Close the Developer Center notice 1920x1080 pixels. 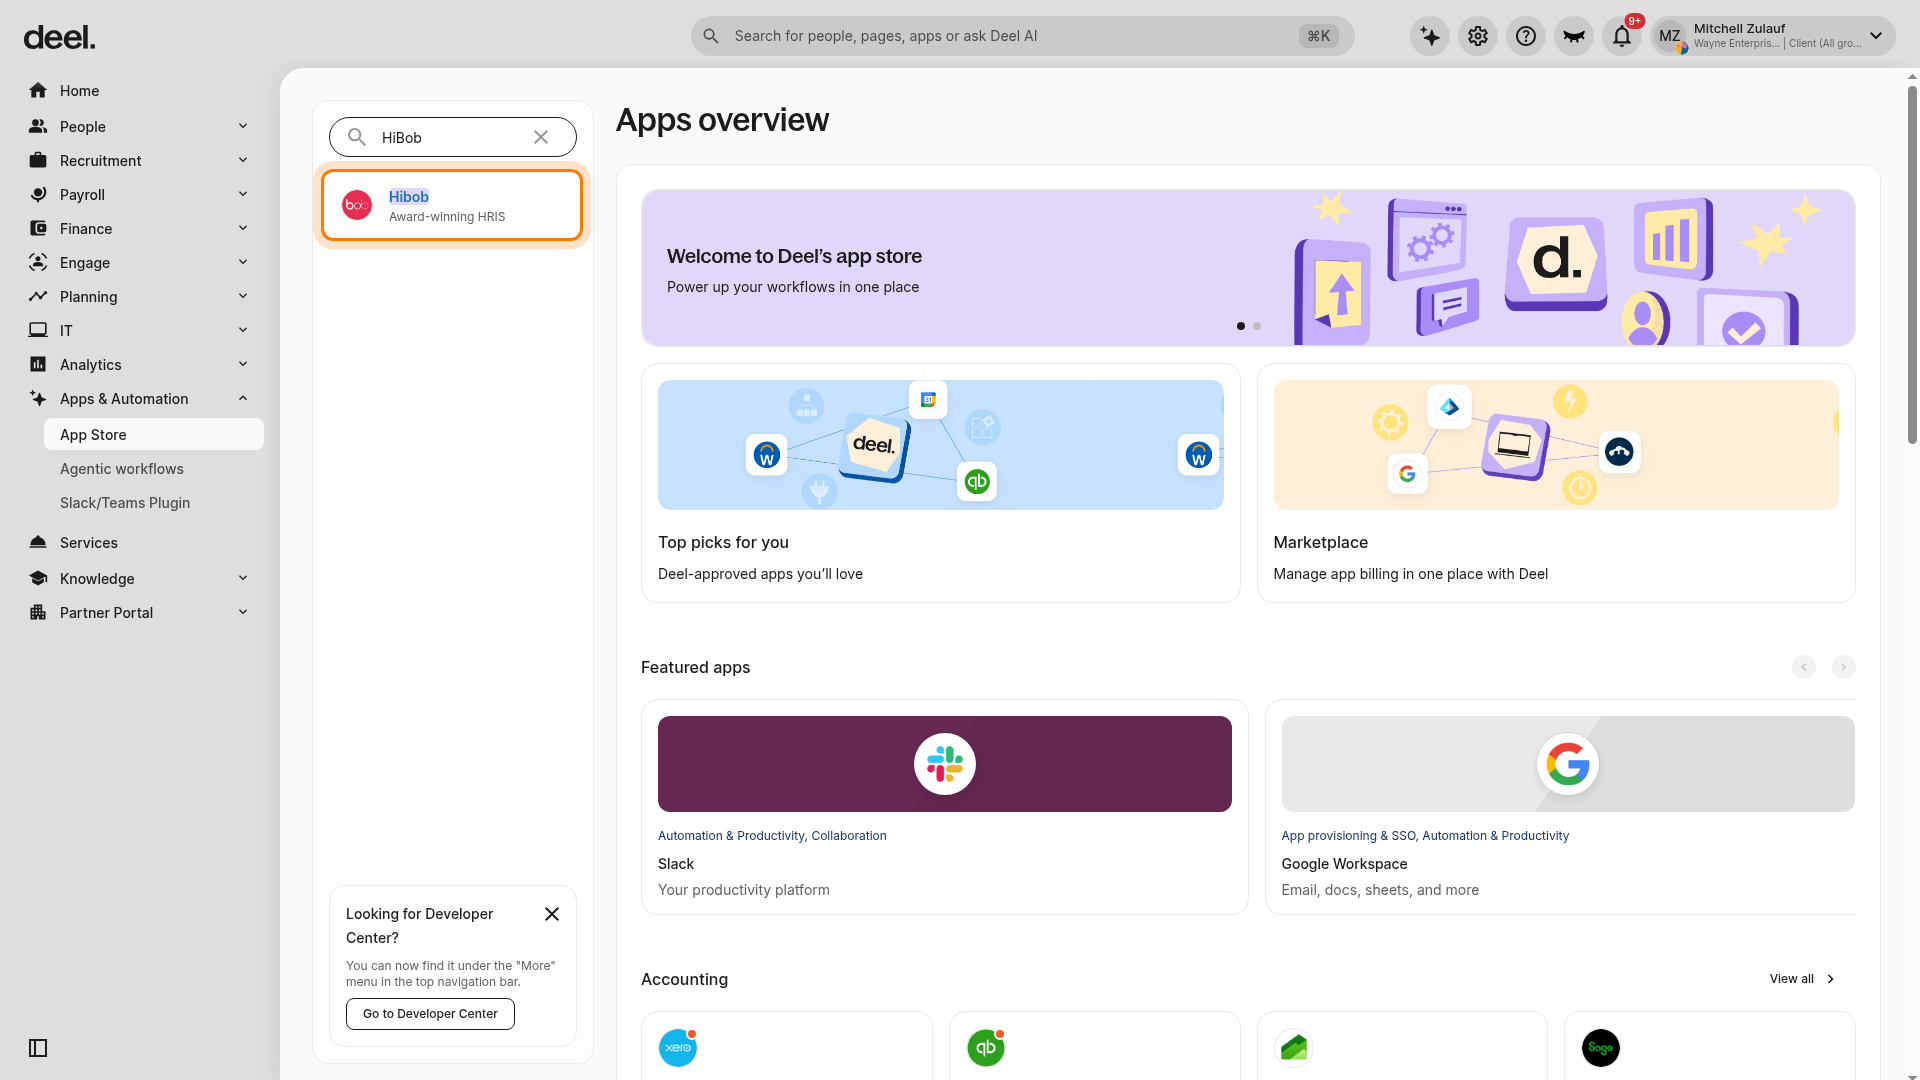click(x=552, y=914)
